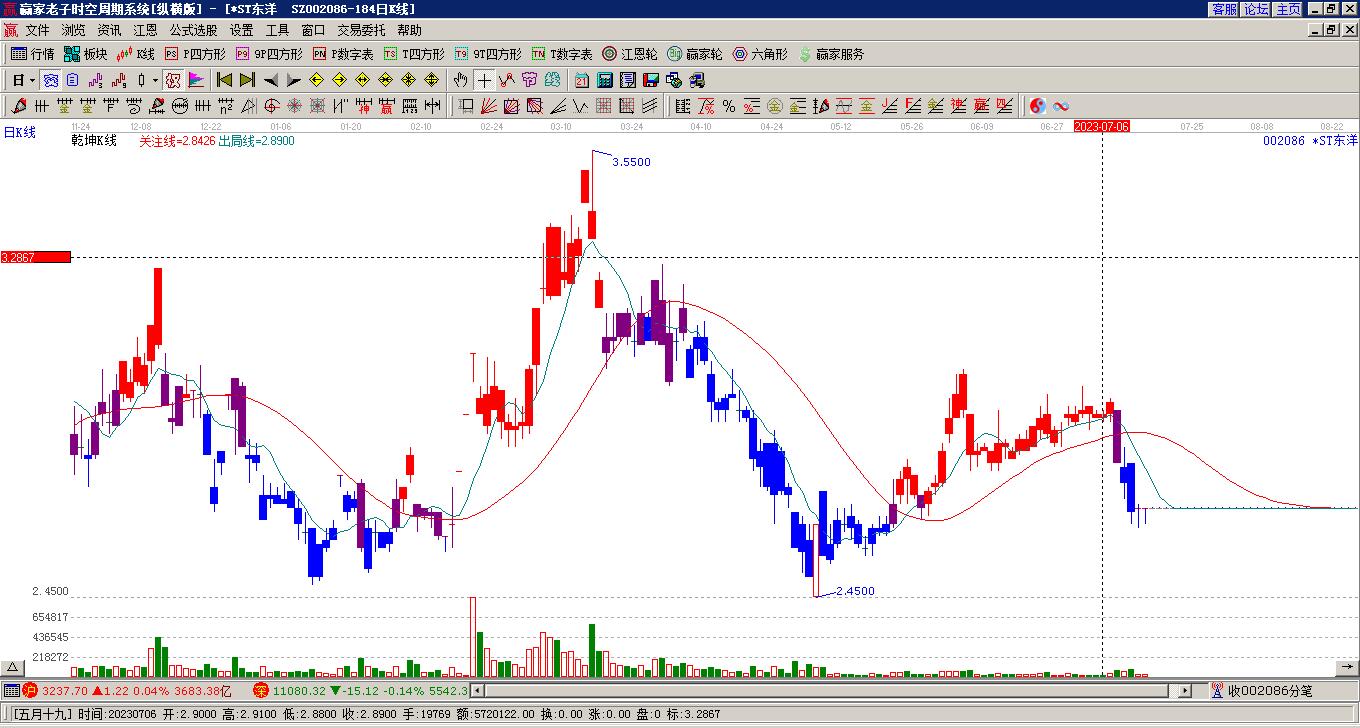The height and width of the screenshot is (728, 1360).
Task: Open the 江恩轮 Gann wheel
Action: click(x=630, y=54)
